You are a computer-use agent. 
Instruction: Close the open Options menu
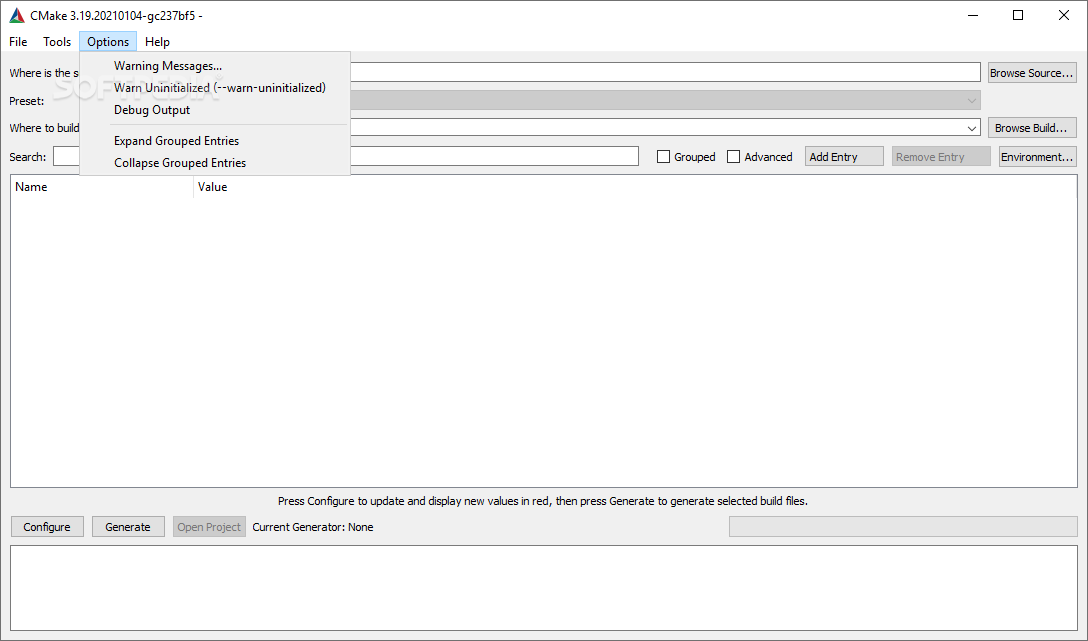(x=108, y=42)
